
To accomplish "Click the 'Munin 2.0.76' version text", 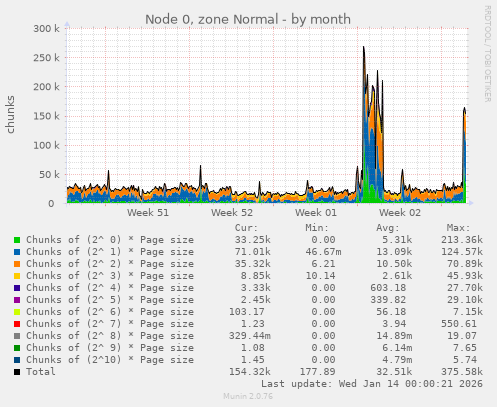I will [x=248, y=396].
